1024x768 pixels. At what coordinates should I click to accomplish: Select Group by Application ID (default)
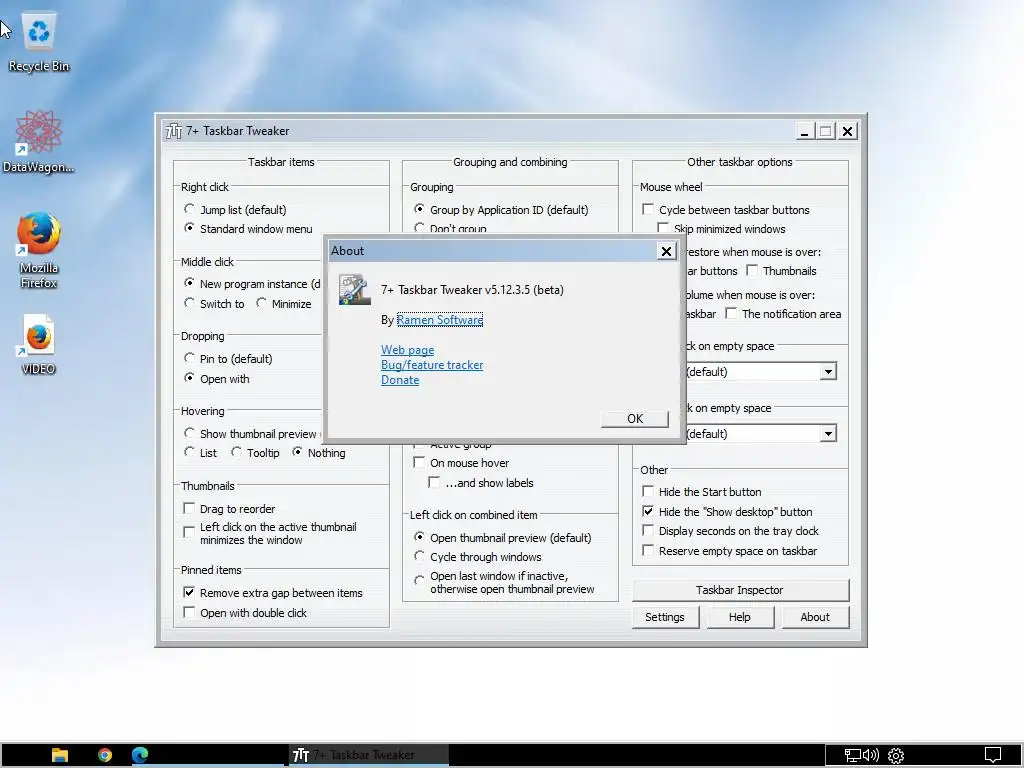coord(419,209)
